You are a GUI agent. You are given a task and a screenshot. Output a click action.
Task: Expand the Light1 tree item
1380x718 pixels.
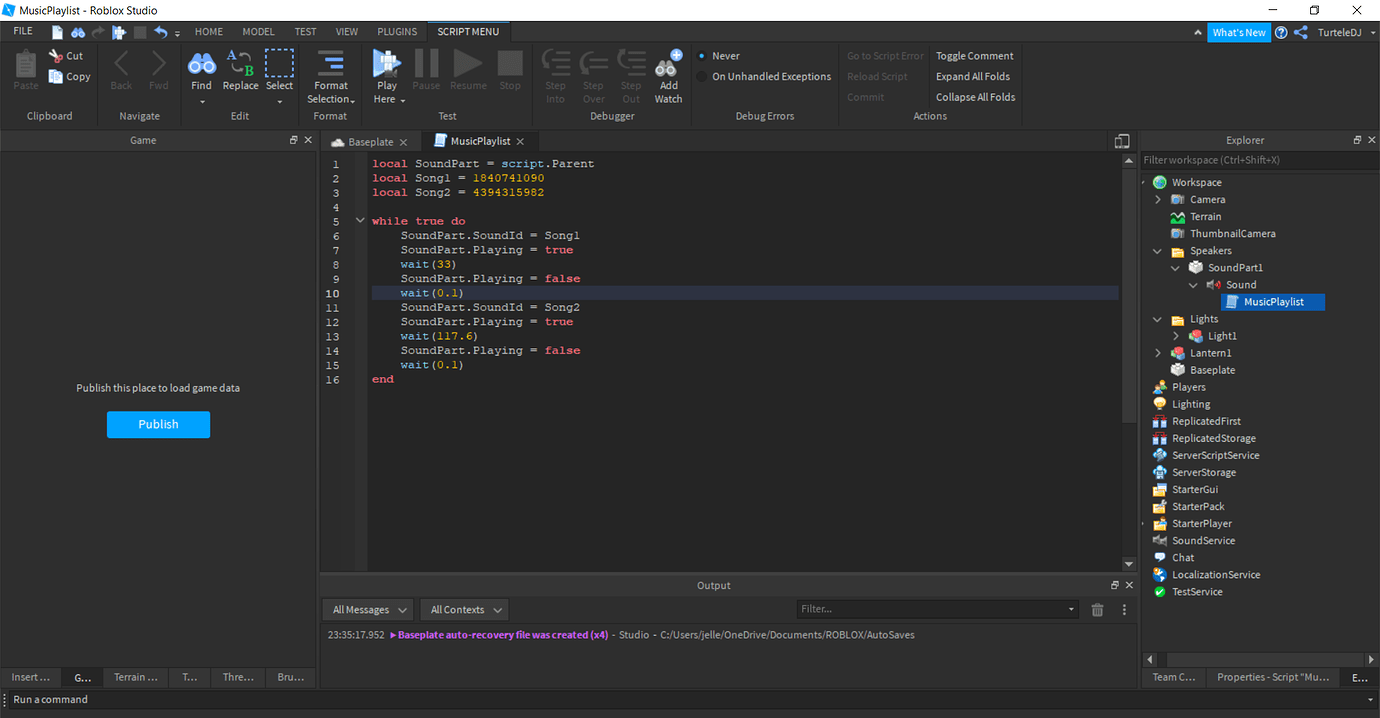[x=1176, y=335]
